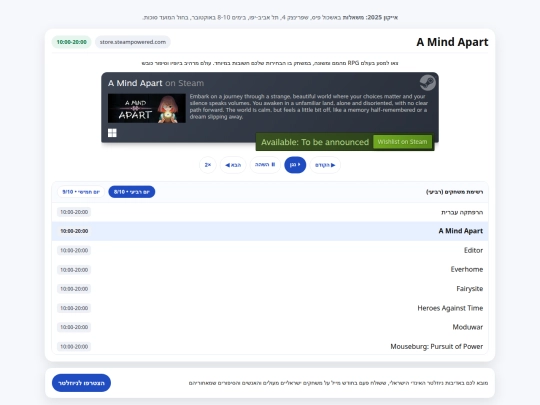Select the Heroes Against Time row

click(270, 308)
